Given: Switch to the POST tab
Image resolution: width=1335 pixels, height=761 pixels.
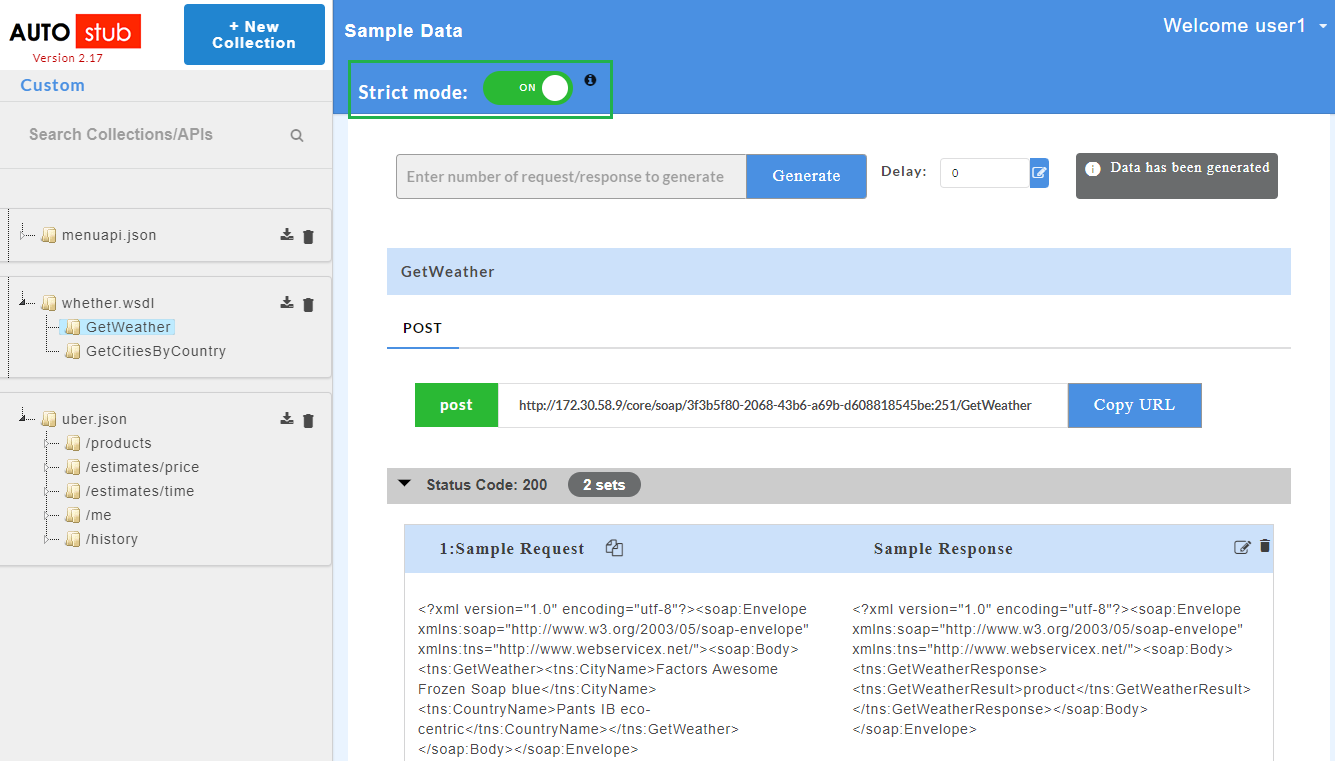Looking at the screenshot, I should (422, 328).
